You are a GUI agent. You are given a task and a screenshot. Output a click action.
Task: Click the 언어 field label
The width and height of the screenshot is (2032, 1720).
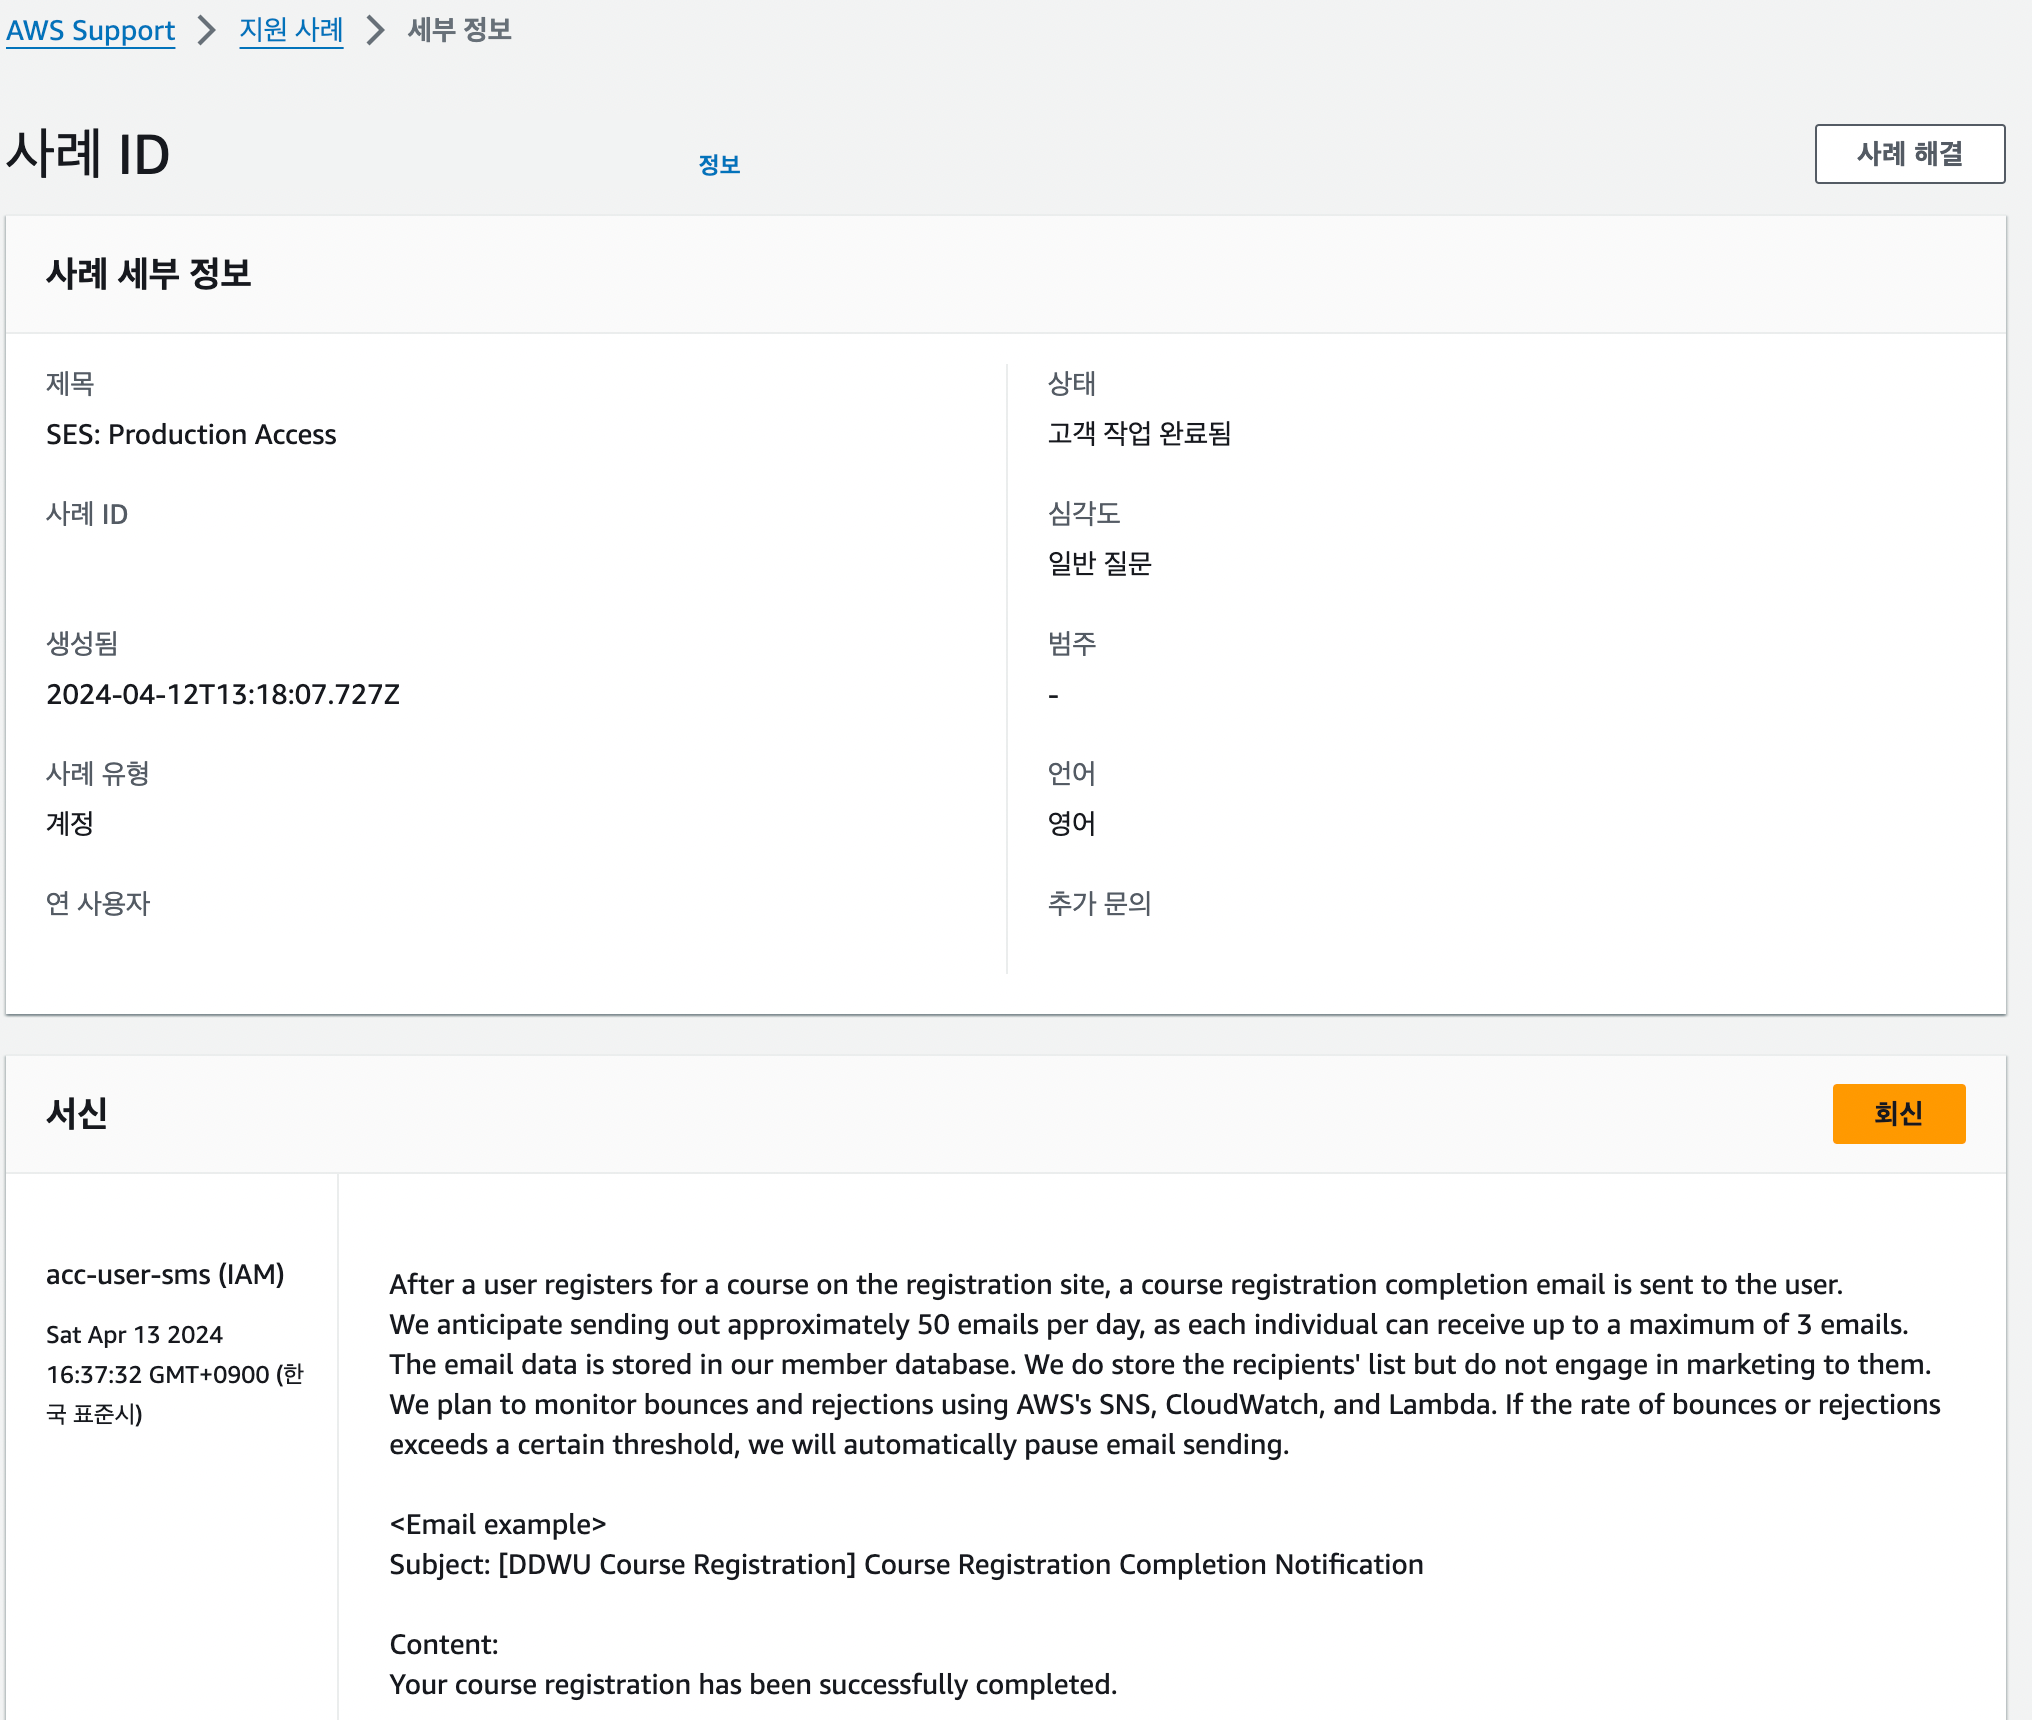[x=1072, y=774]
